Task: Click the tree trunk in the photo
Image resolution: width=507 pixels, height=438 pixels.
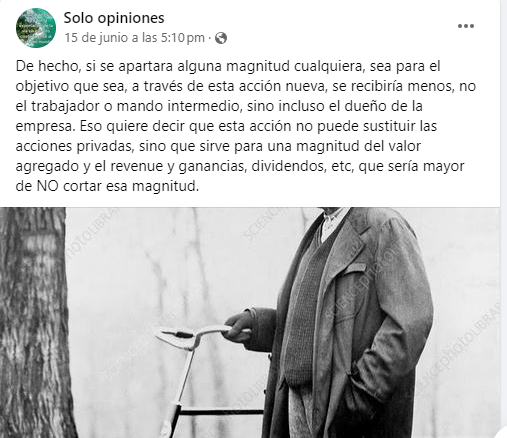Action: [x=33, y=322]
